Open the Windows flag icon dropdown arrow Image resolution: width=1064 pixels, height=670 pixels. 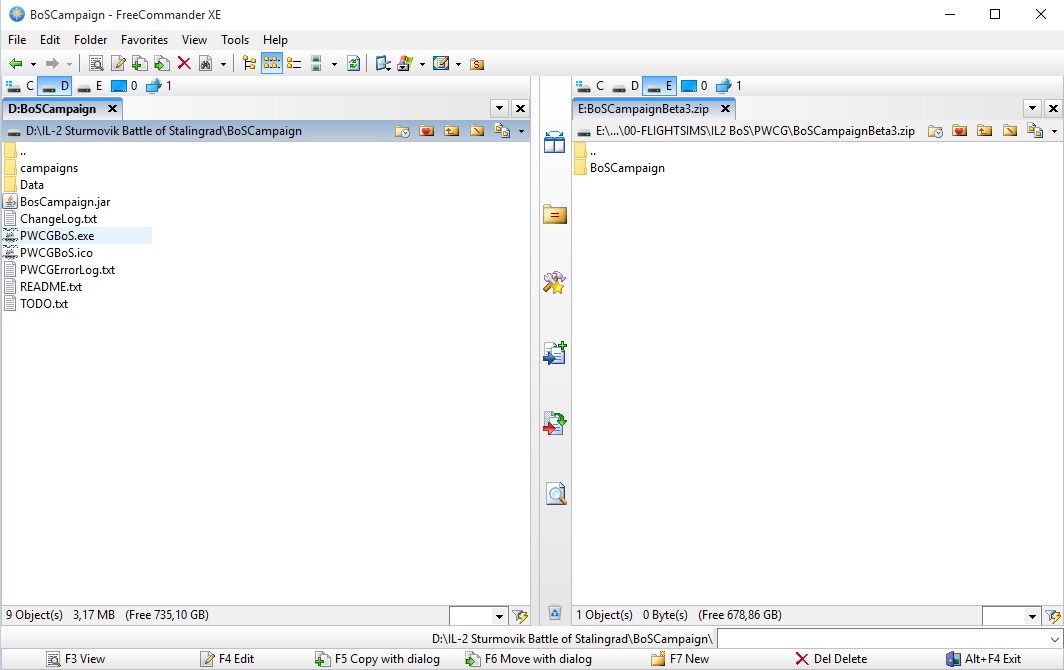coord(421,64)
